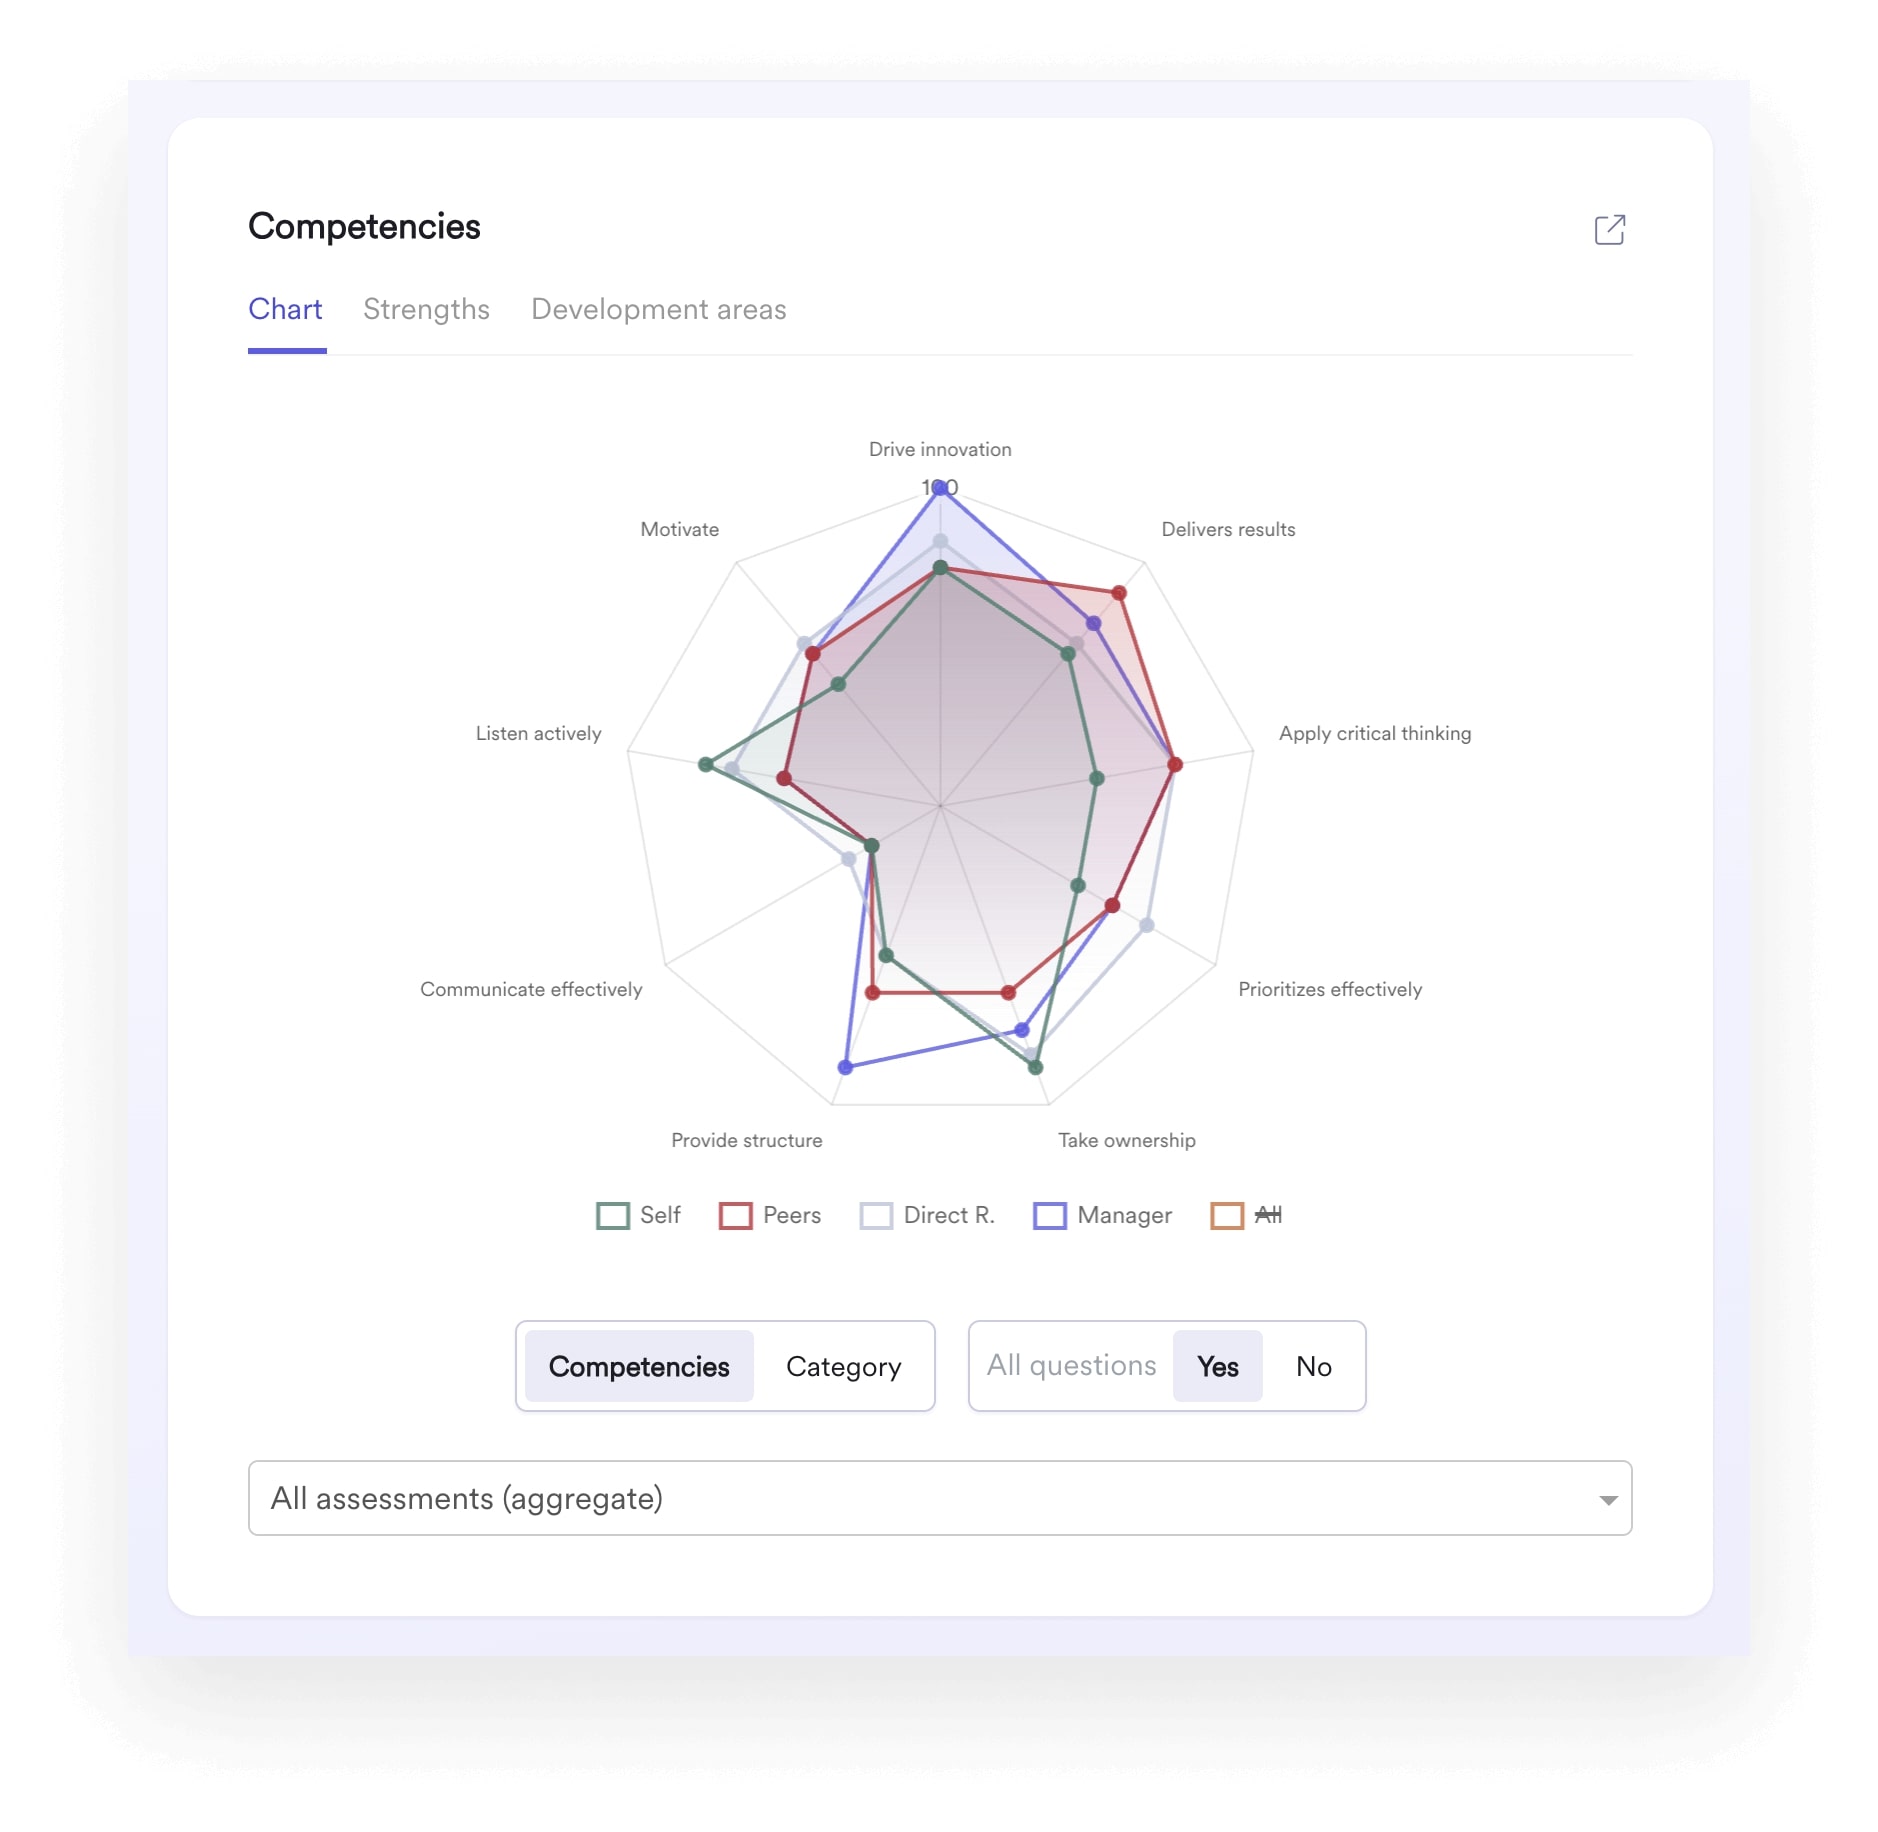Click the Manager data point on Drive innovation
This screenshot has width=1878, height=1832.
(938, 489)
